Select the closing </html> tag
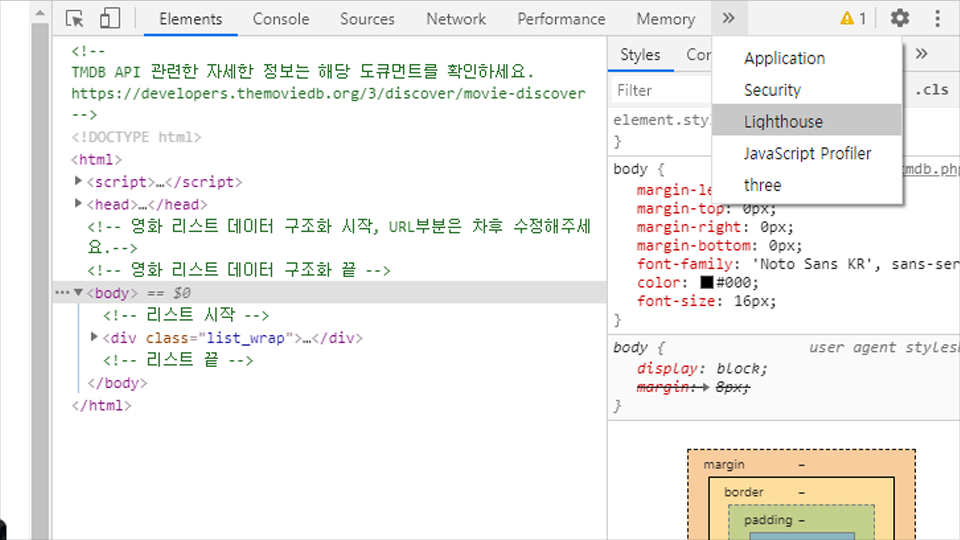 click(x=102, y=405)
